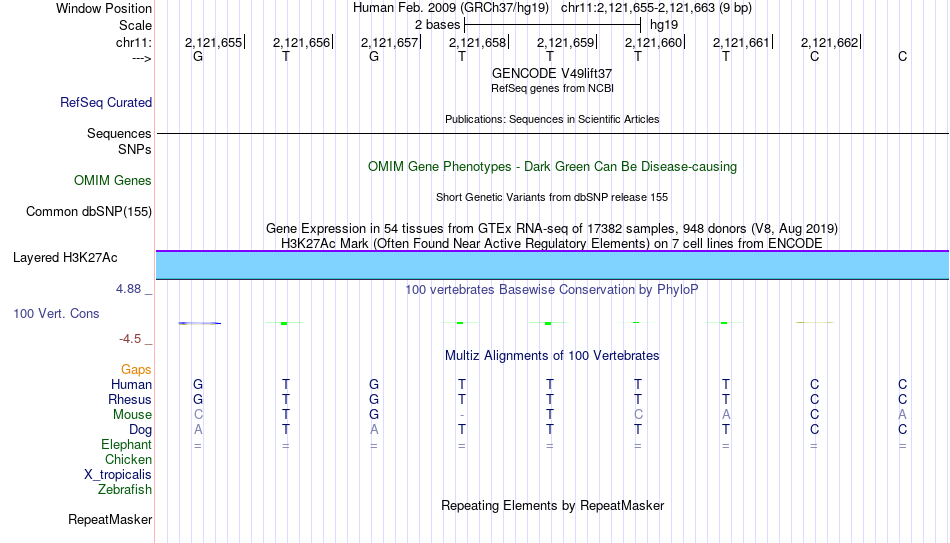Click 'Short Genetic Variants from dbSNP release 155'
950x543 pixels.
(x=552, y=198)
